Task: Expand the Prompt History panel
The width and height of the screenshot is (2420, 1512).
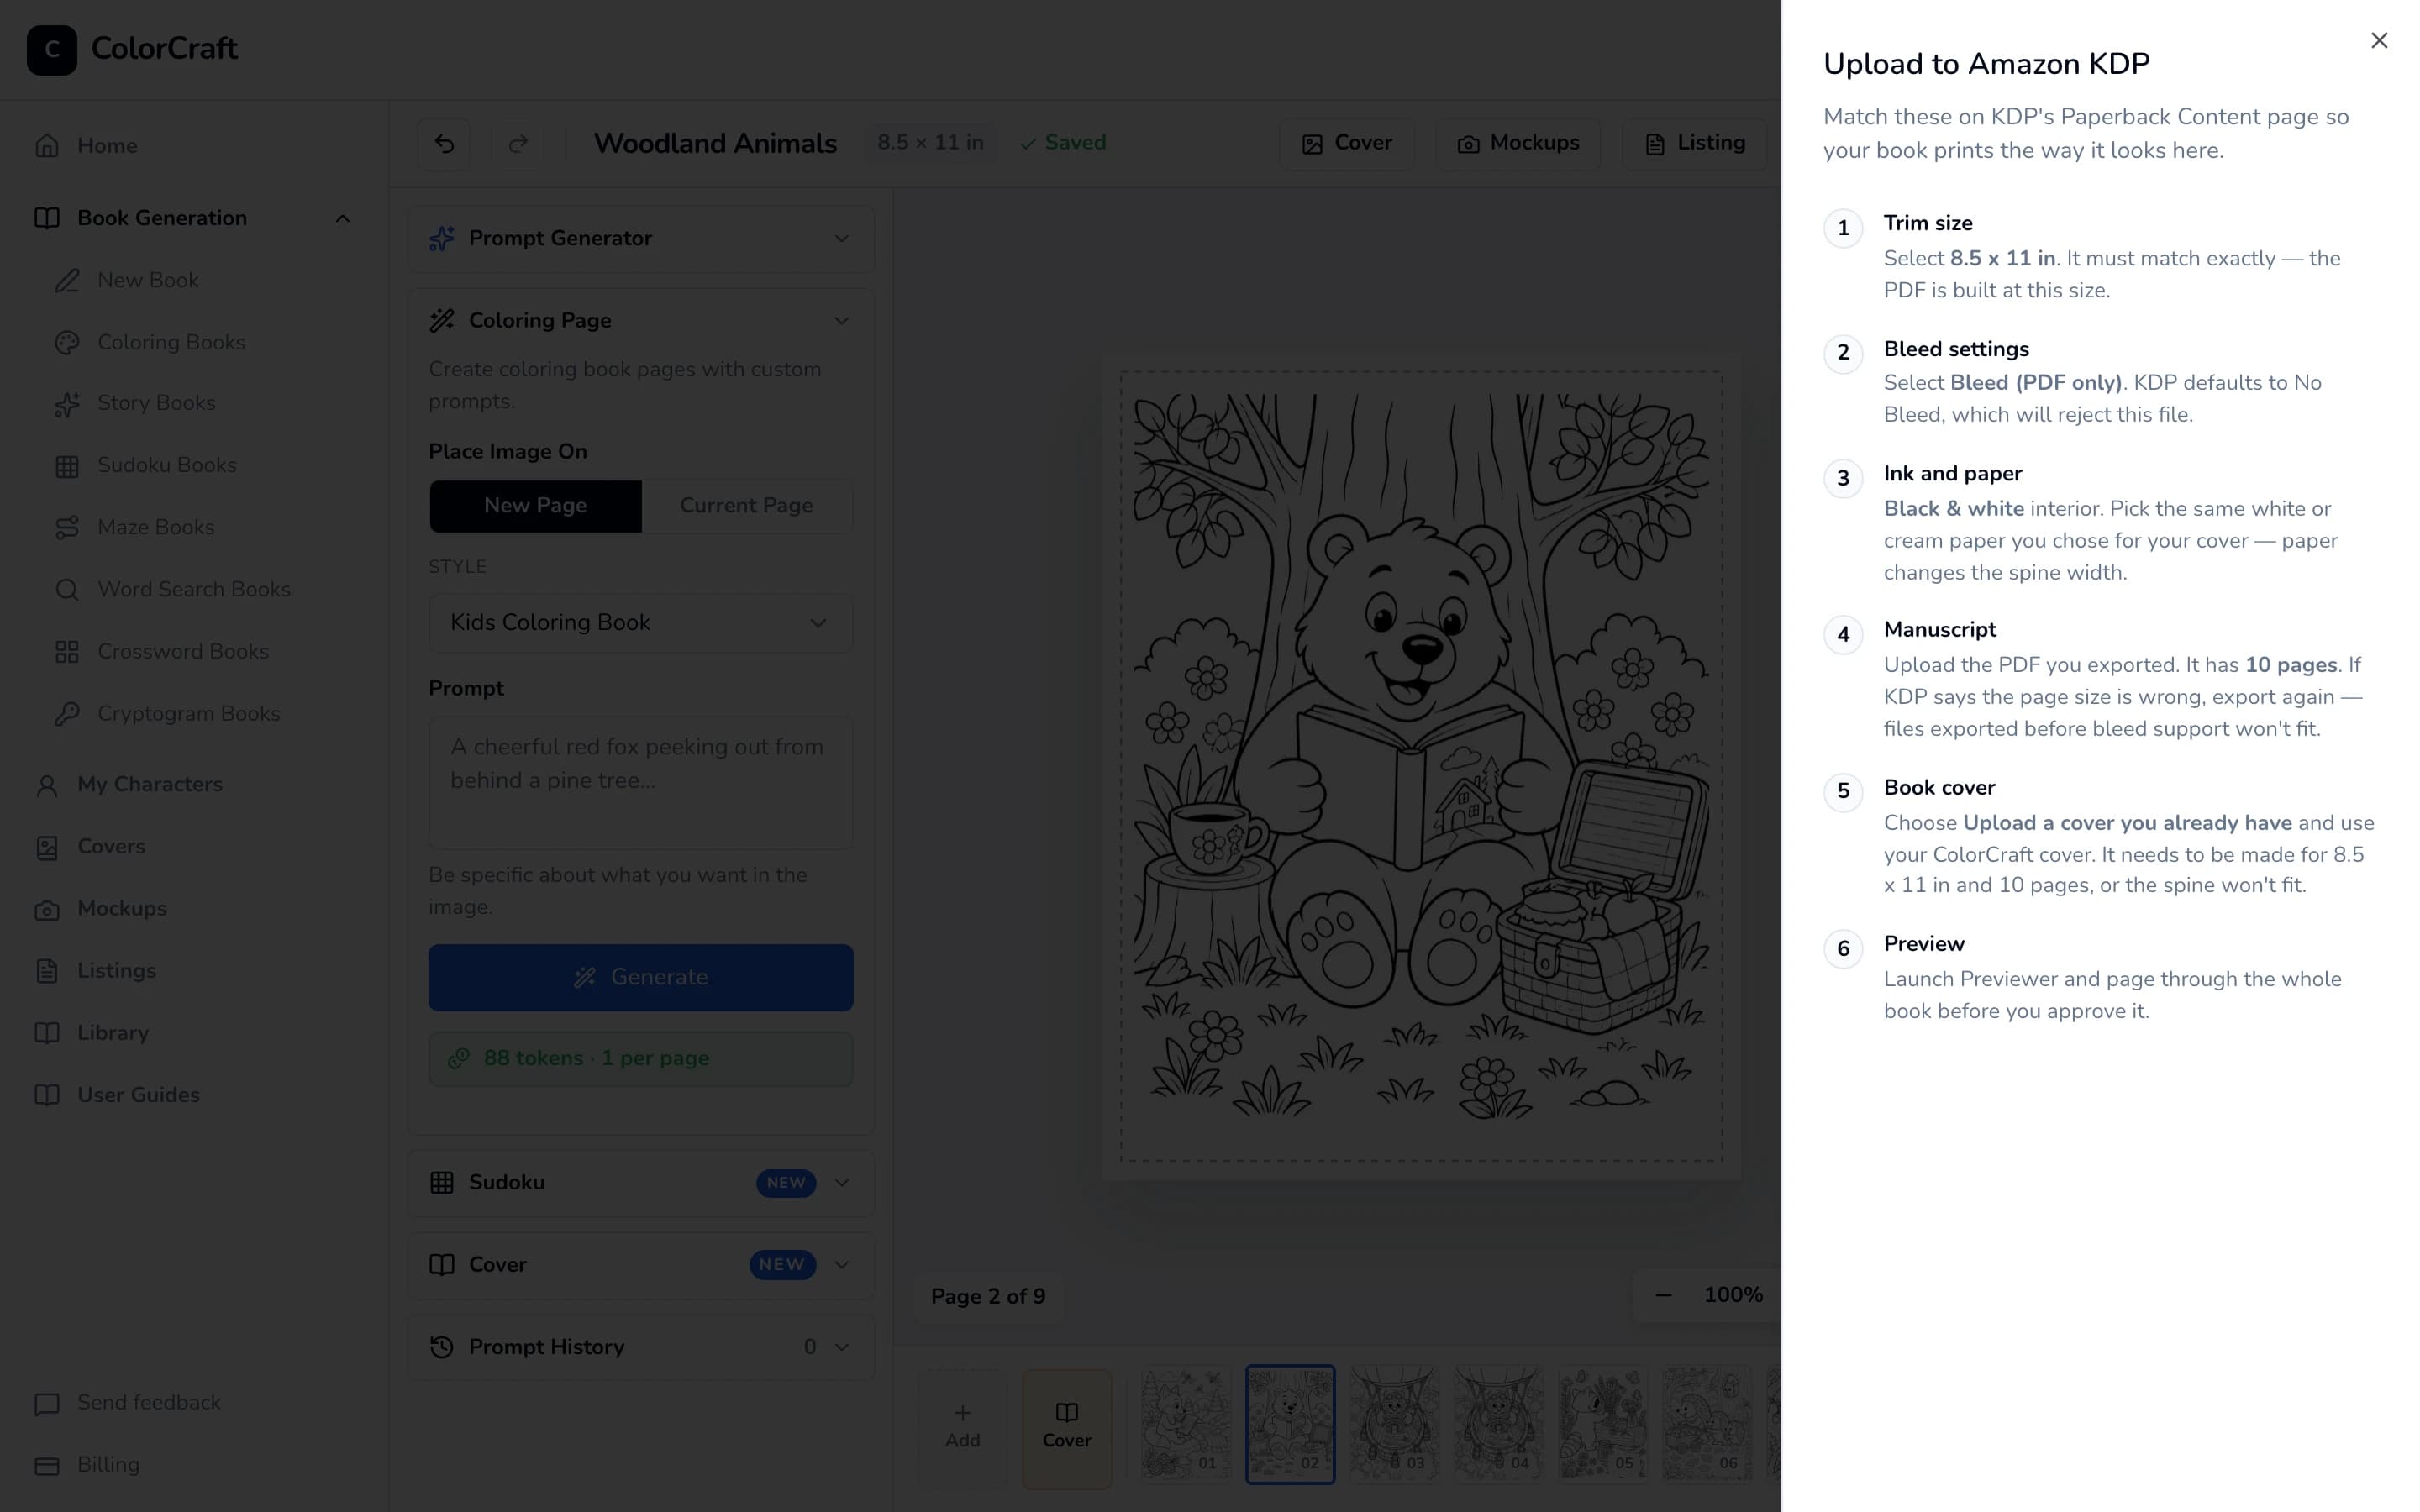Action: pyautogui.click(x=641, y=1347)
